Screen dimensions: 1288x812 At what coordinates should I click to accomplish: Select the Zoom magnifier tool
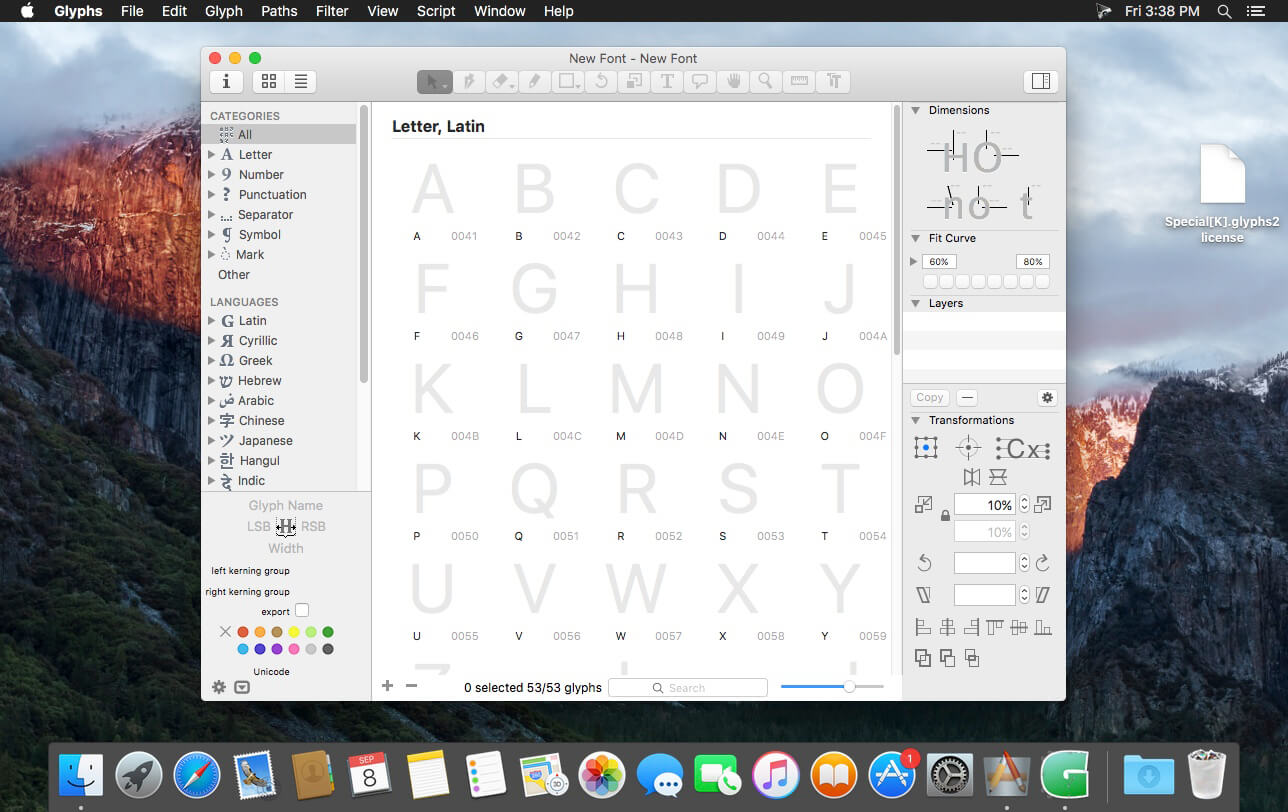pyautogui.click(x=766, y=82)
